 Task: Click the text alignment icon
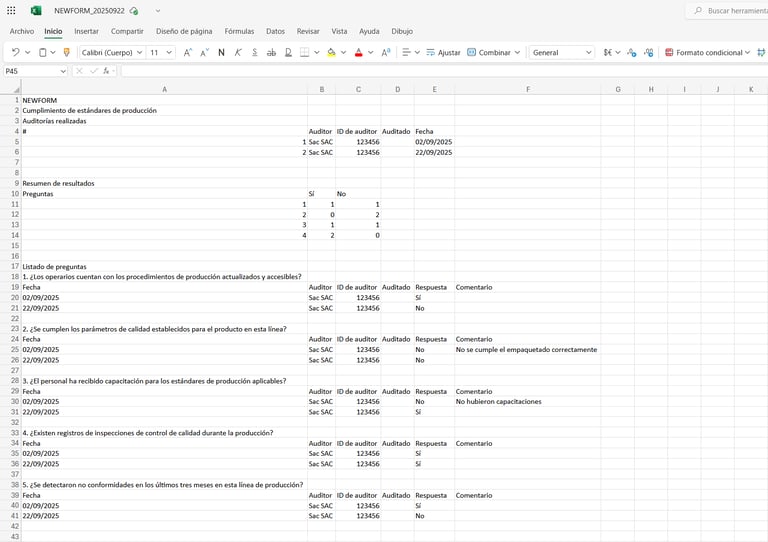406,52
